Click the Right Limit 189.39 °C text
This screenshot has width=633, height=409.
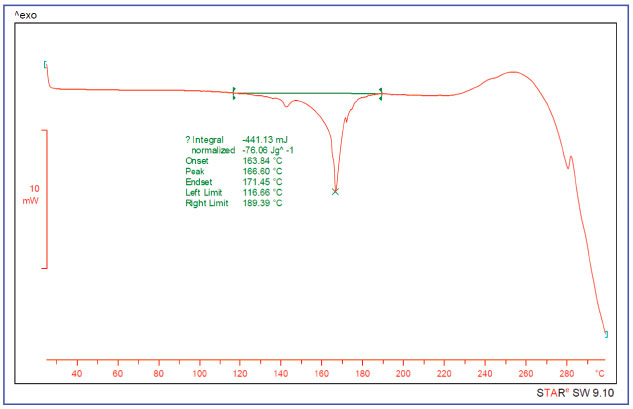pos(234,204)
